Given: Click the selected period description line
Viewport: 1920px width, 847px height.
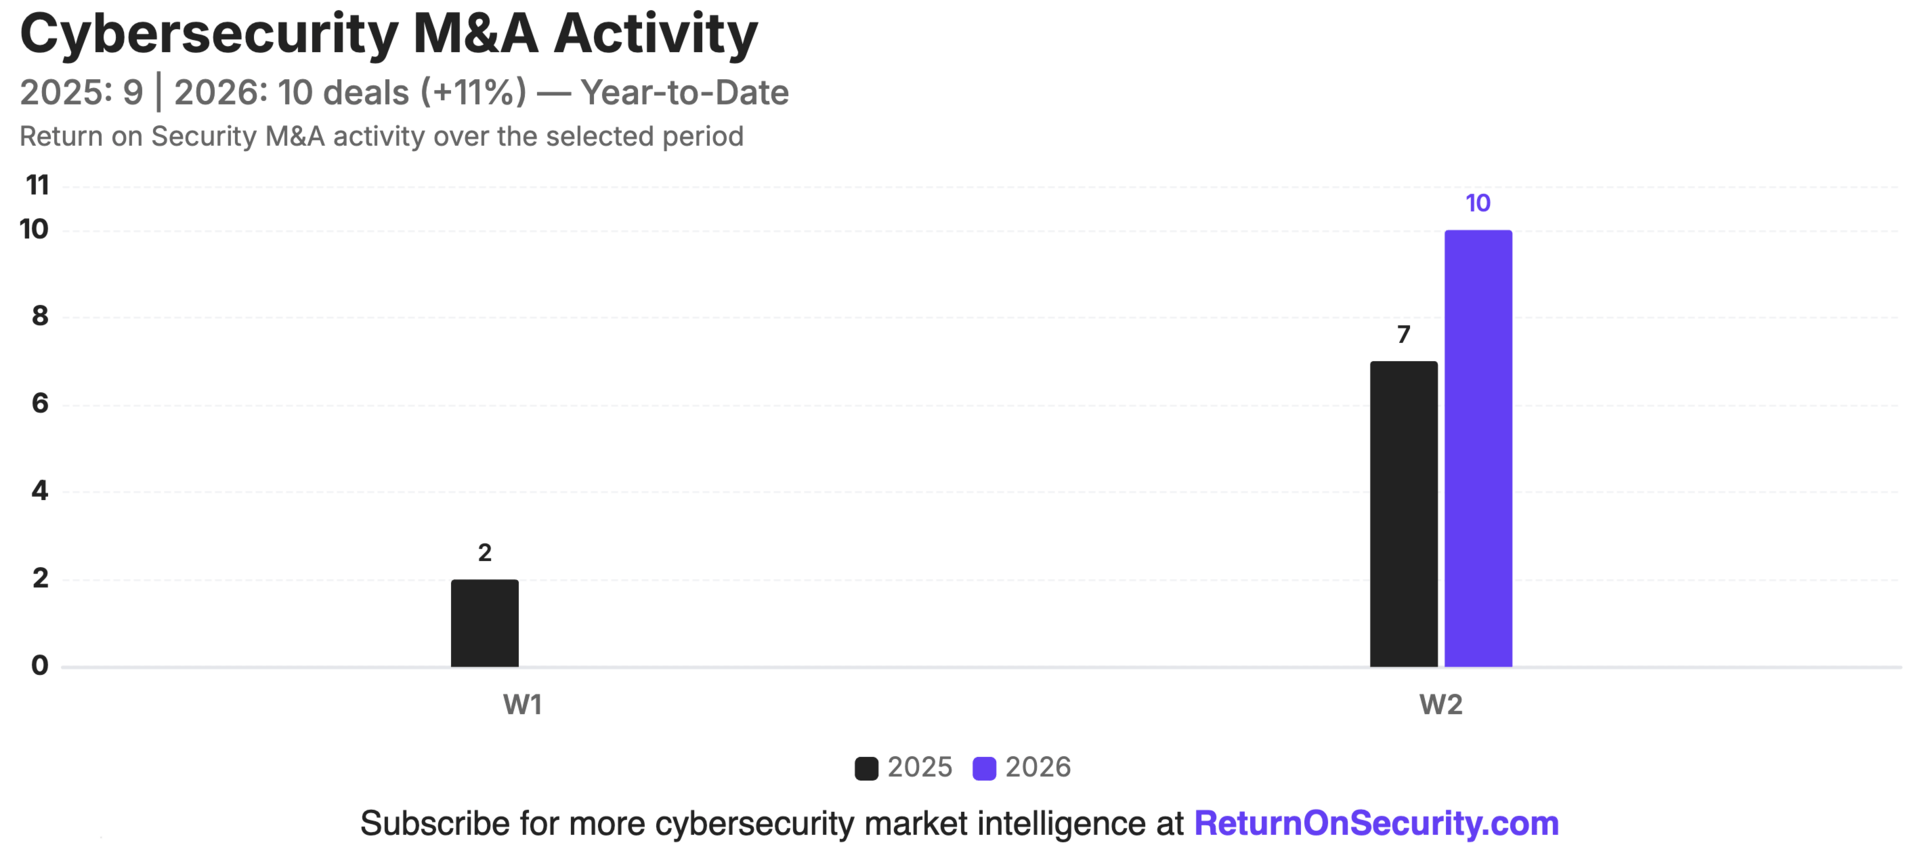Looking at the screenshot, I should point(381,136).
